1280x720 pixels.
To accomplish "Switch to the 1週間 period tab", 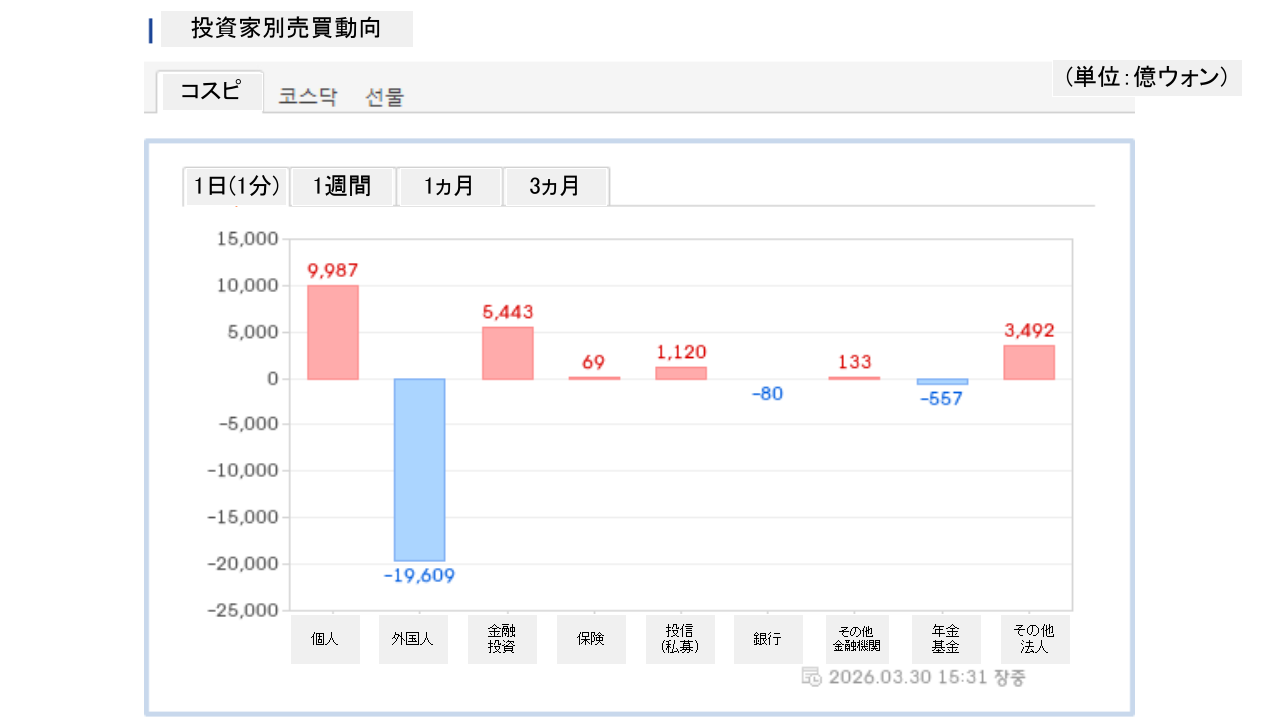I will [342, 186].
